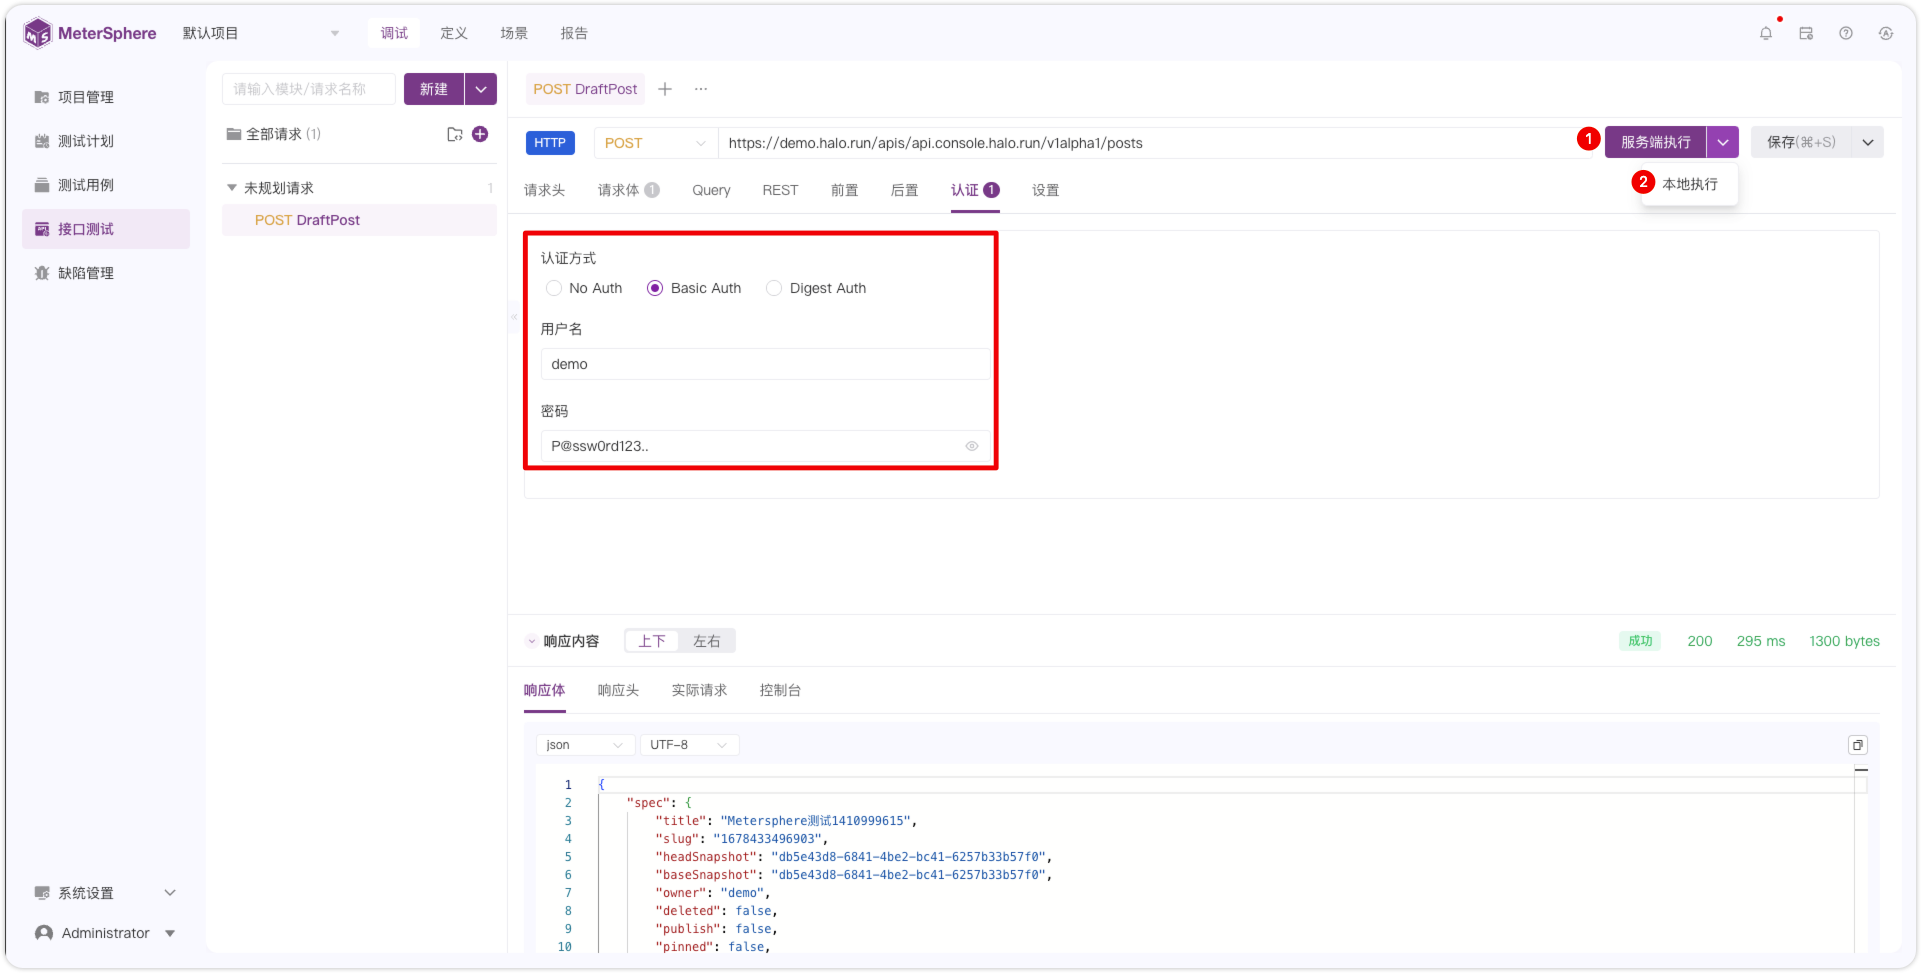
Task: Add a new folder under 全部请求
Action: [455, 134]
